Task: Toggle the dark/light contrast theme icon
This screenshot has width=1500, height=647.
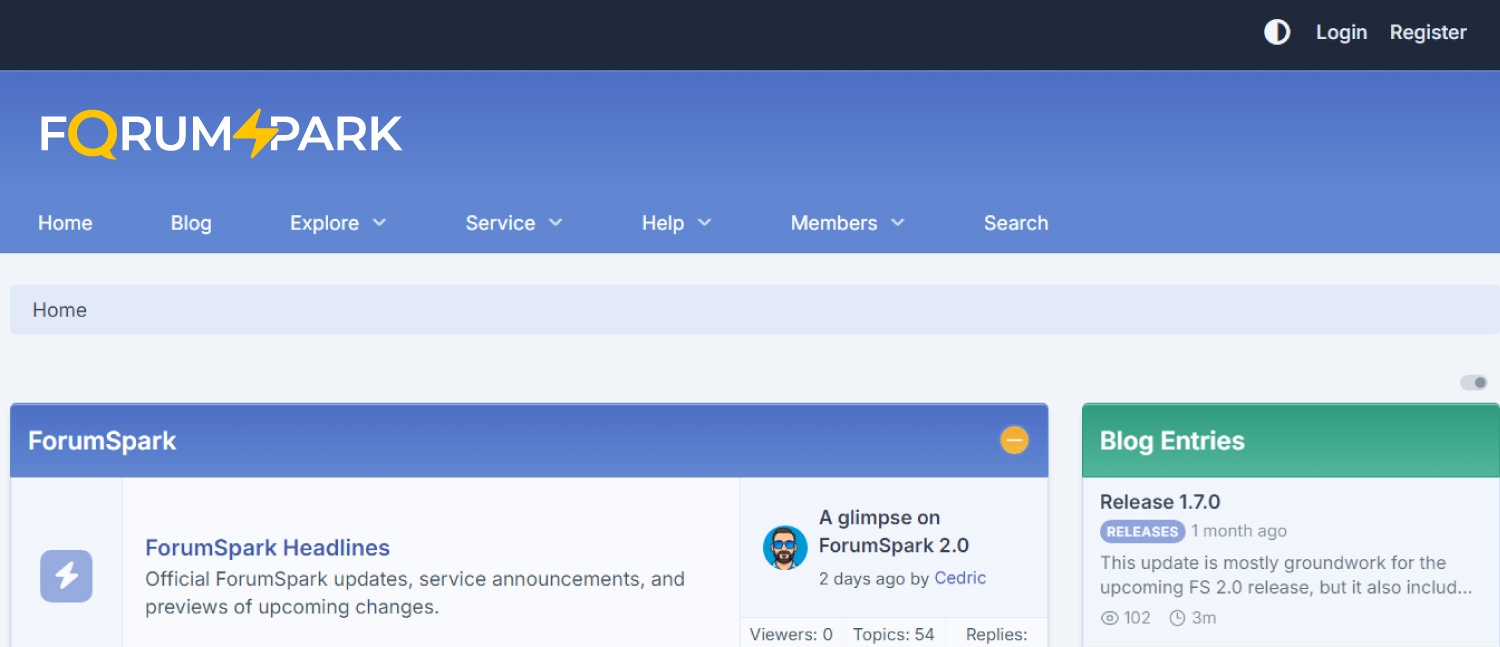Action: click(x=1277, y=32)
